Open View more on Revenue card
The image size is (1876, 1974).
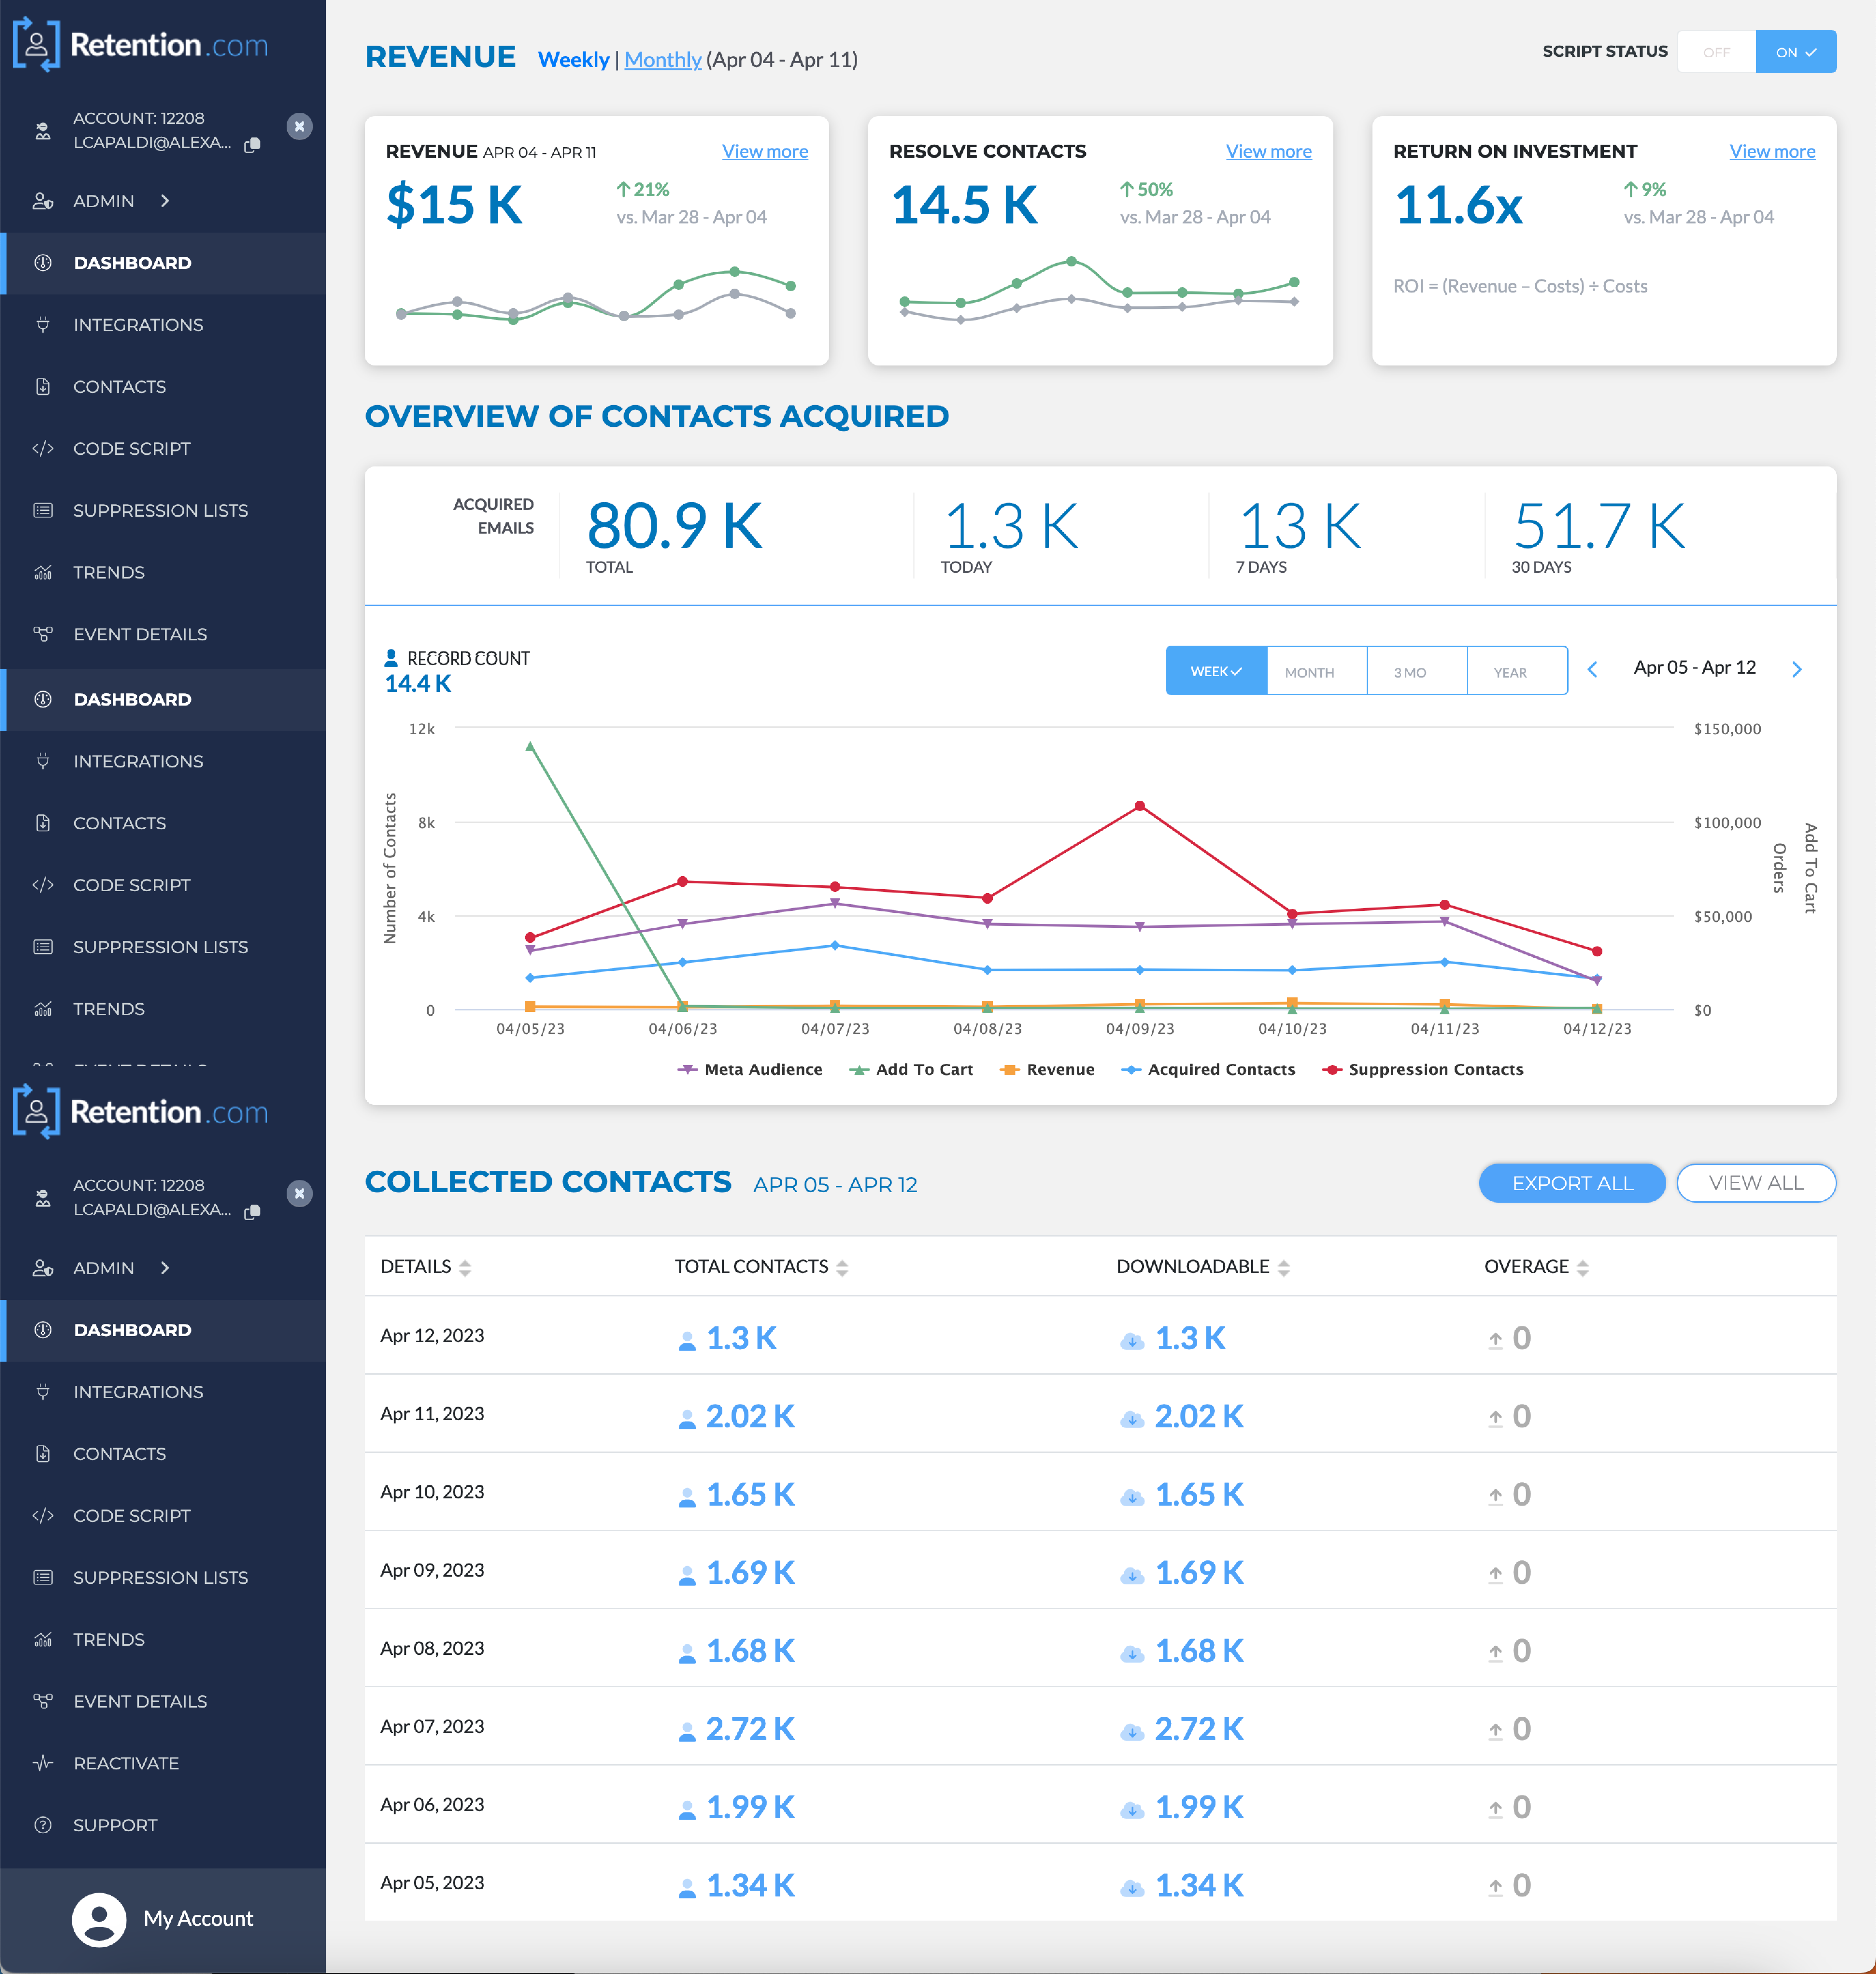(765, 151)
